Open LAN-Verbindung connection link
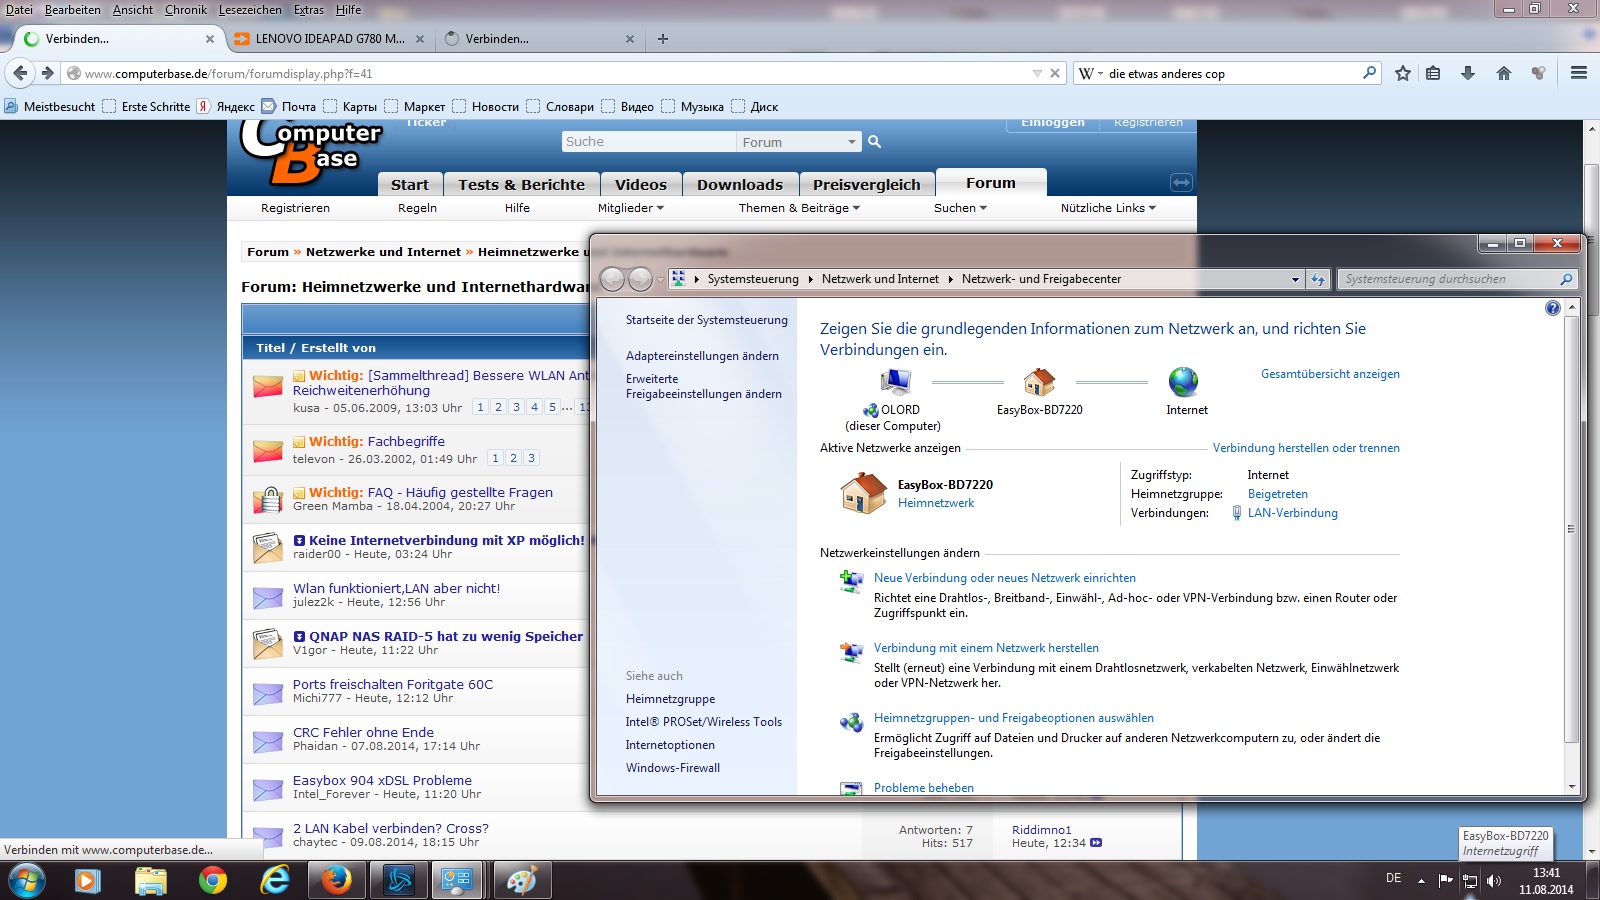The width and height of the screenshot is (1600, 900). [1292, 513]
